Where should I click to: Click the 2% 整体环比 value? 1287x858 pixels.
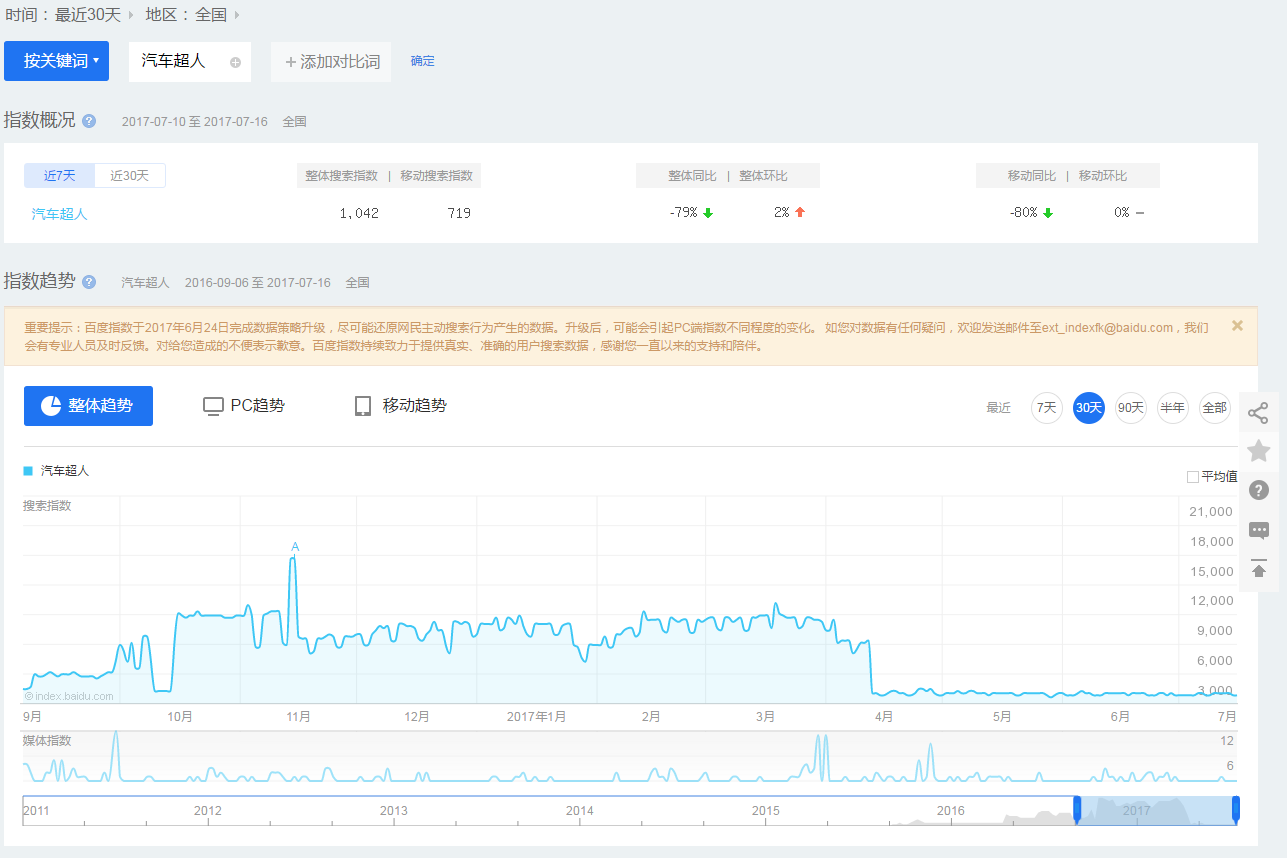781,213
